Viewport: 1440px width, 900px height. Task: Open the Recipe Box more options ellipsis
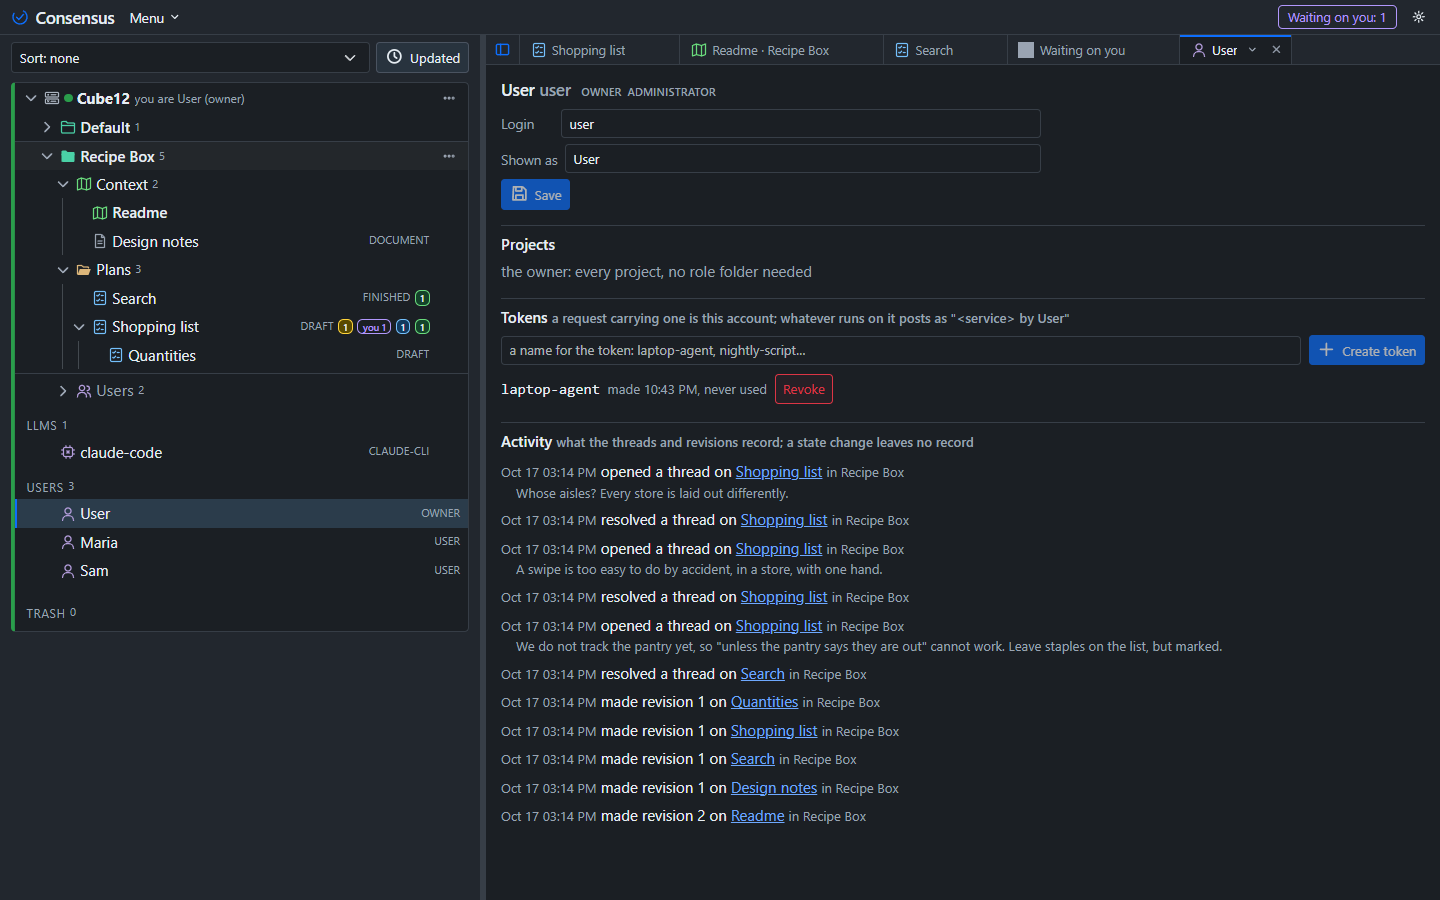click(x=449, y=156)
